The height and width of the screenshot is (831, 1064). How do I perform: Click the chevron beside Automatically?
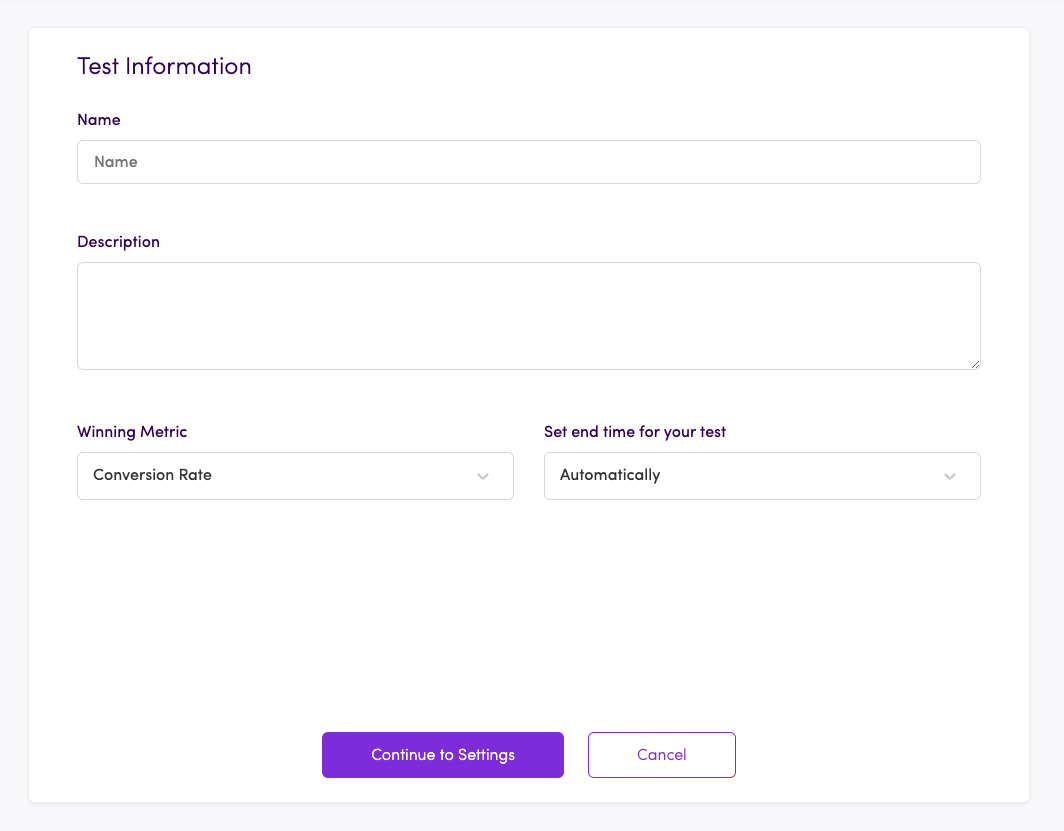pyautogui.click(x=950, y=476)
